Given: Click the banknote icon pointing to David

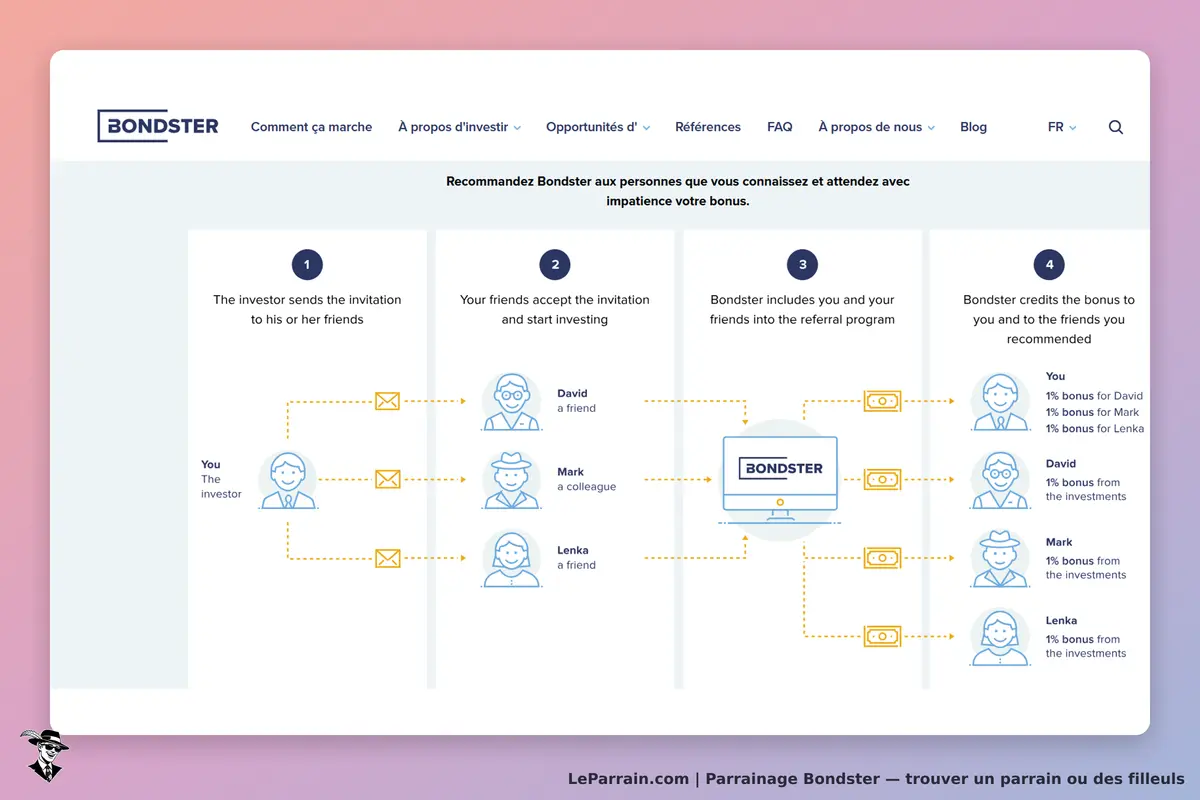Looking at the screenshot, I should [x=883, y=479].
